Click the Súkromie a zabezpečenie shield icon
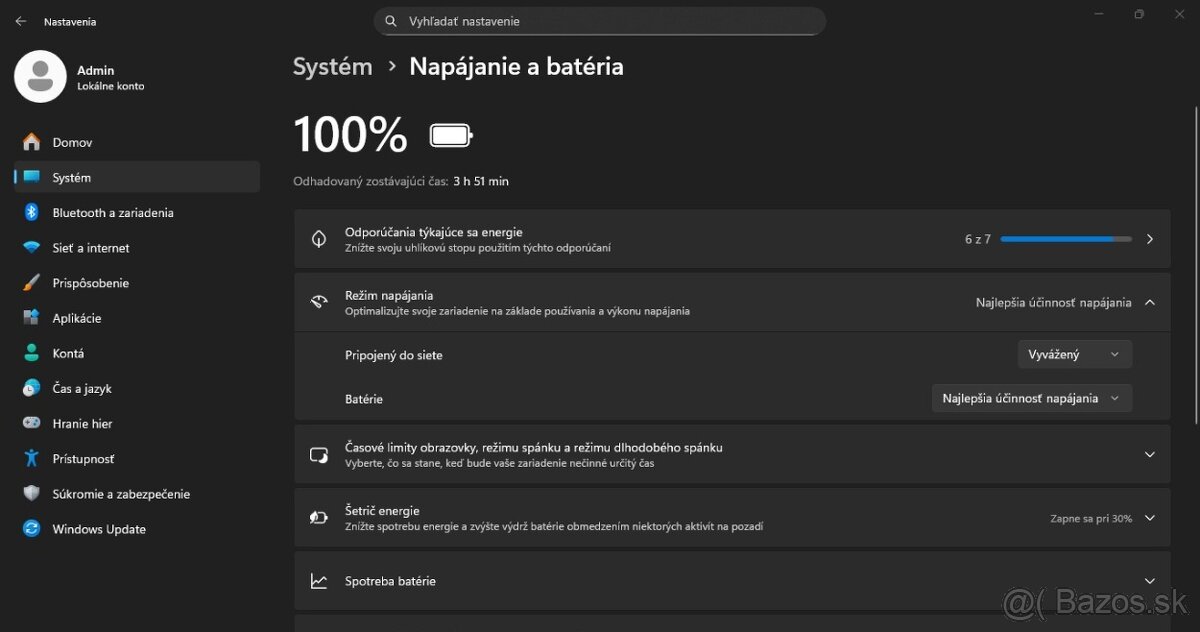The width and height of the screenshot is (1200, 632). click(32, 494)
